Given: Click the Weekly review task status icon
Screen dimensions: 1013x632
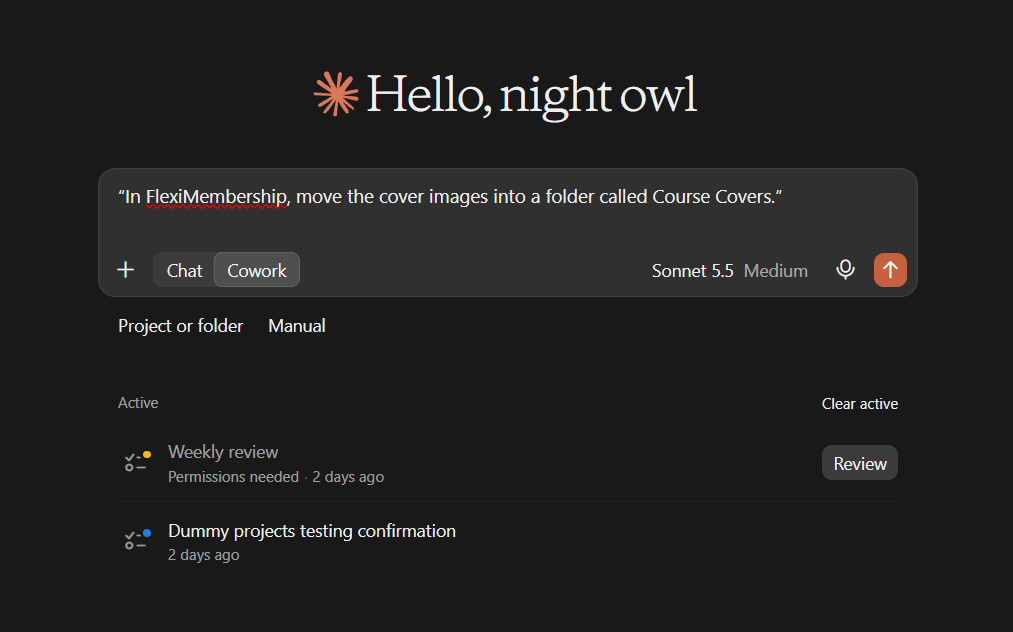Looking at the screenshot, I should click(138, 461).
